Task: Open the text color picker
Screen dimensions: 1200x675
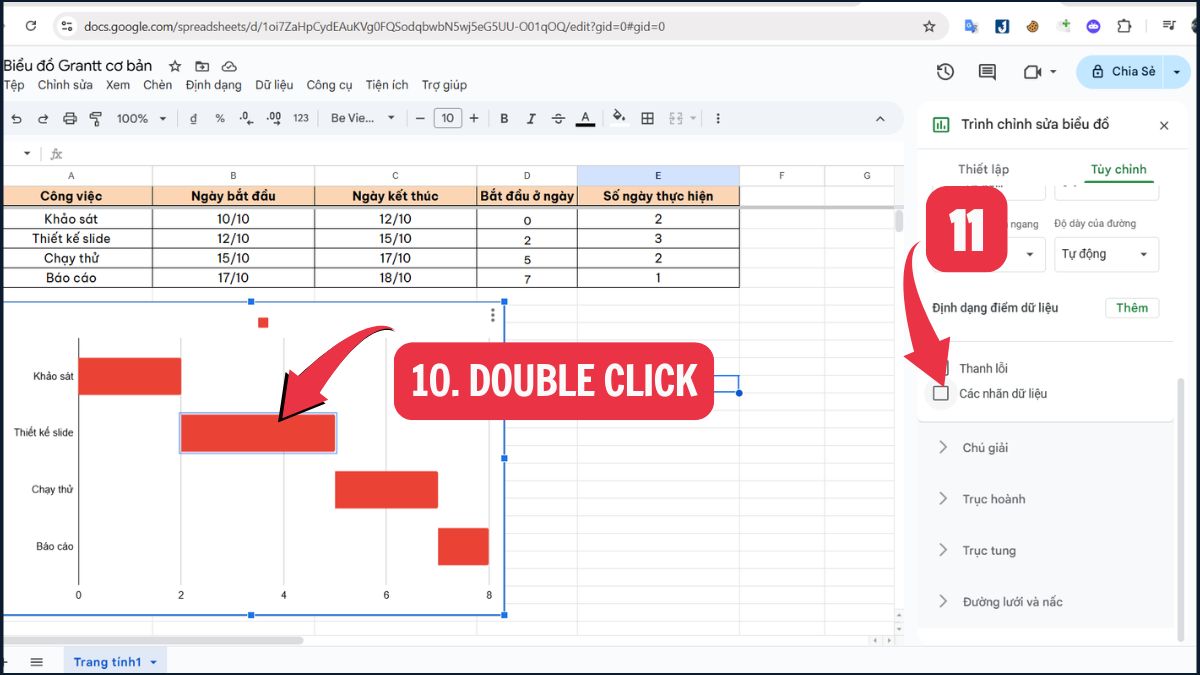Action: (584, 118)
